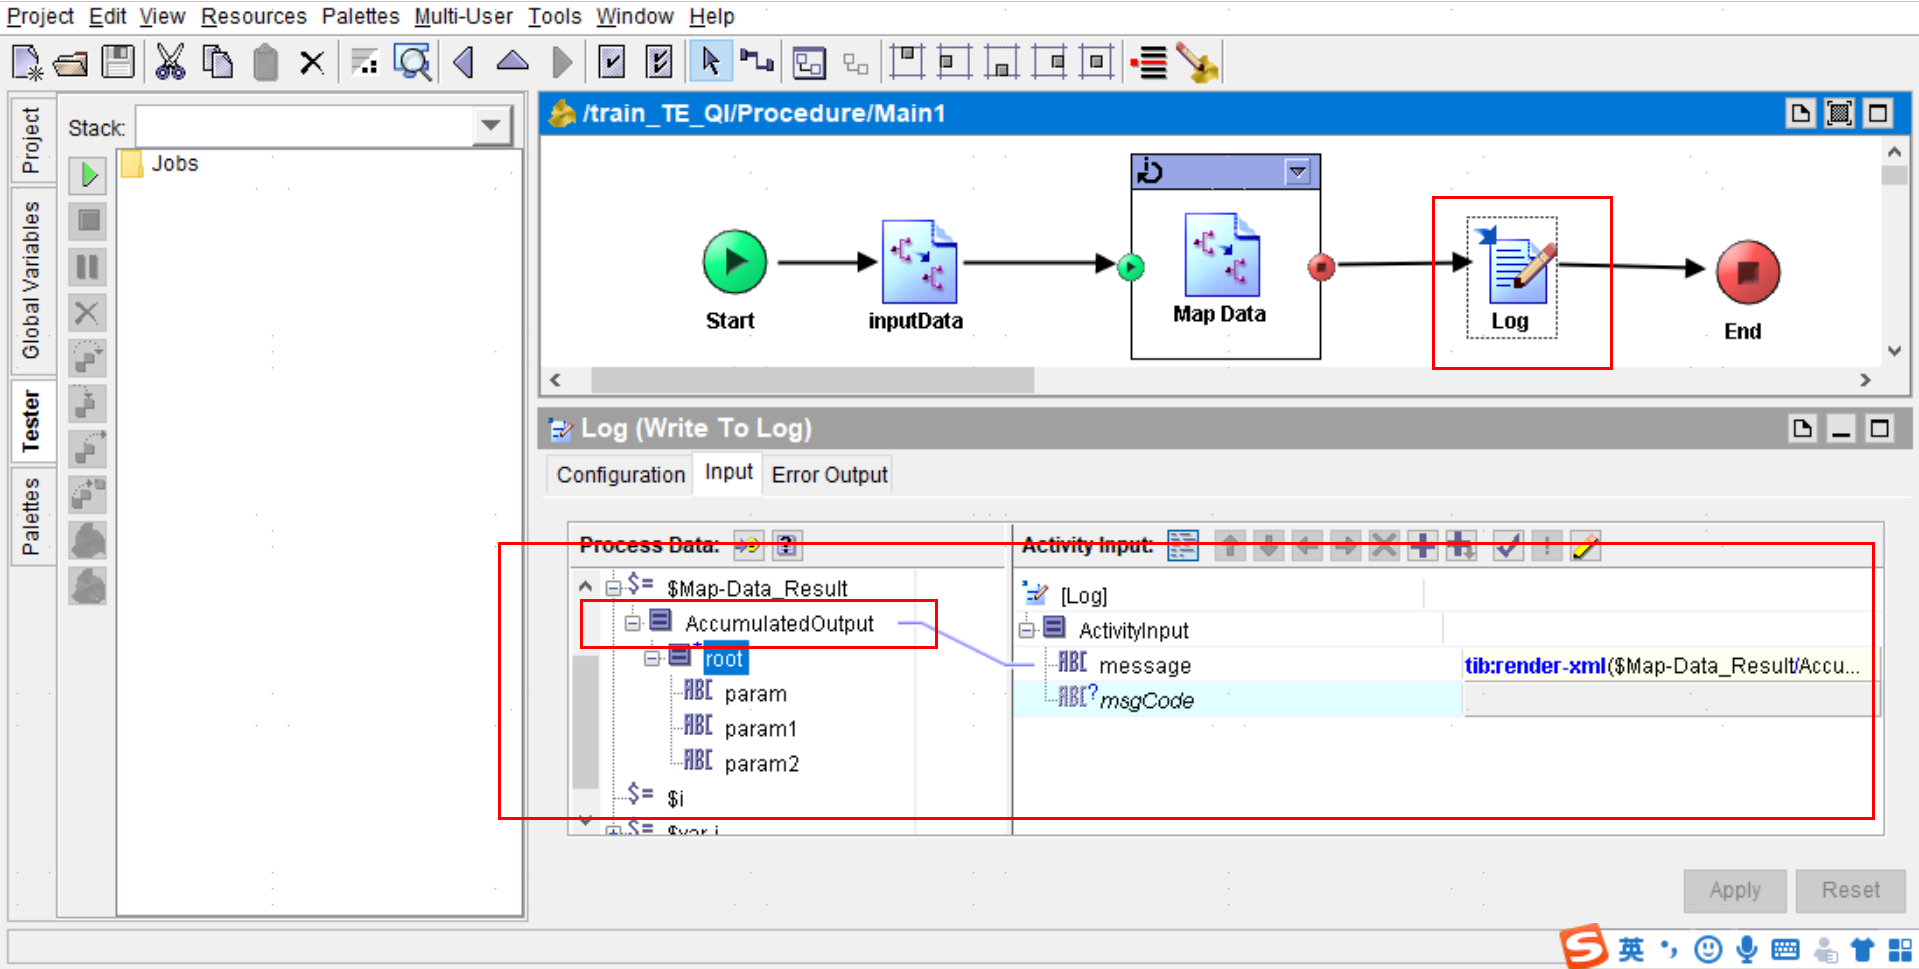
Task: Select the arrow selection tool in toolbar
Action: [711, 61]
